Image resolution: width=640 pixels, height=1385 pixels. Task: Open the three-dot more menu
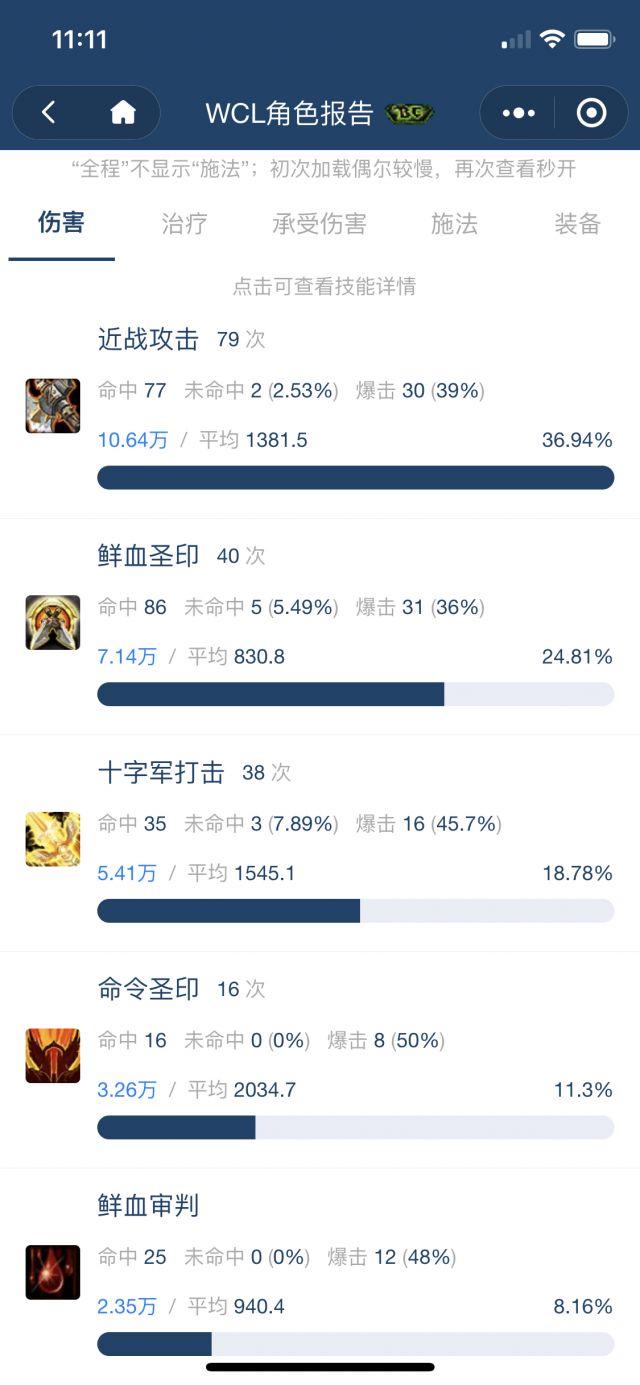coord(518,113)
